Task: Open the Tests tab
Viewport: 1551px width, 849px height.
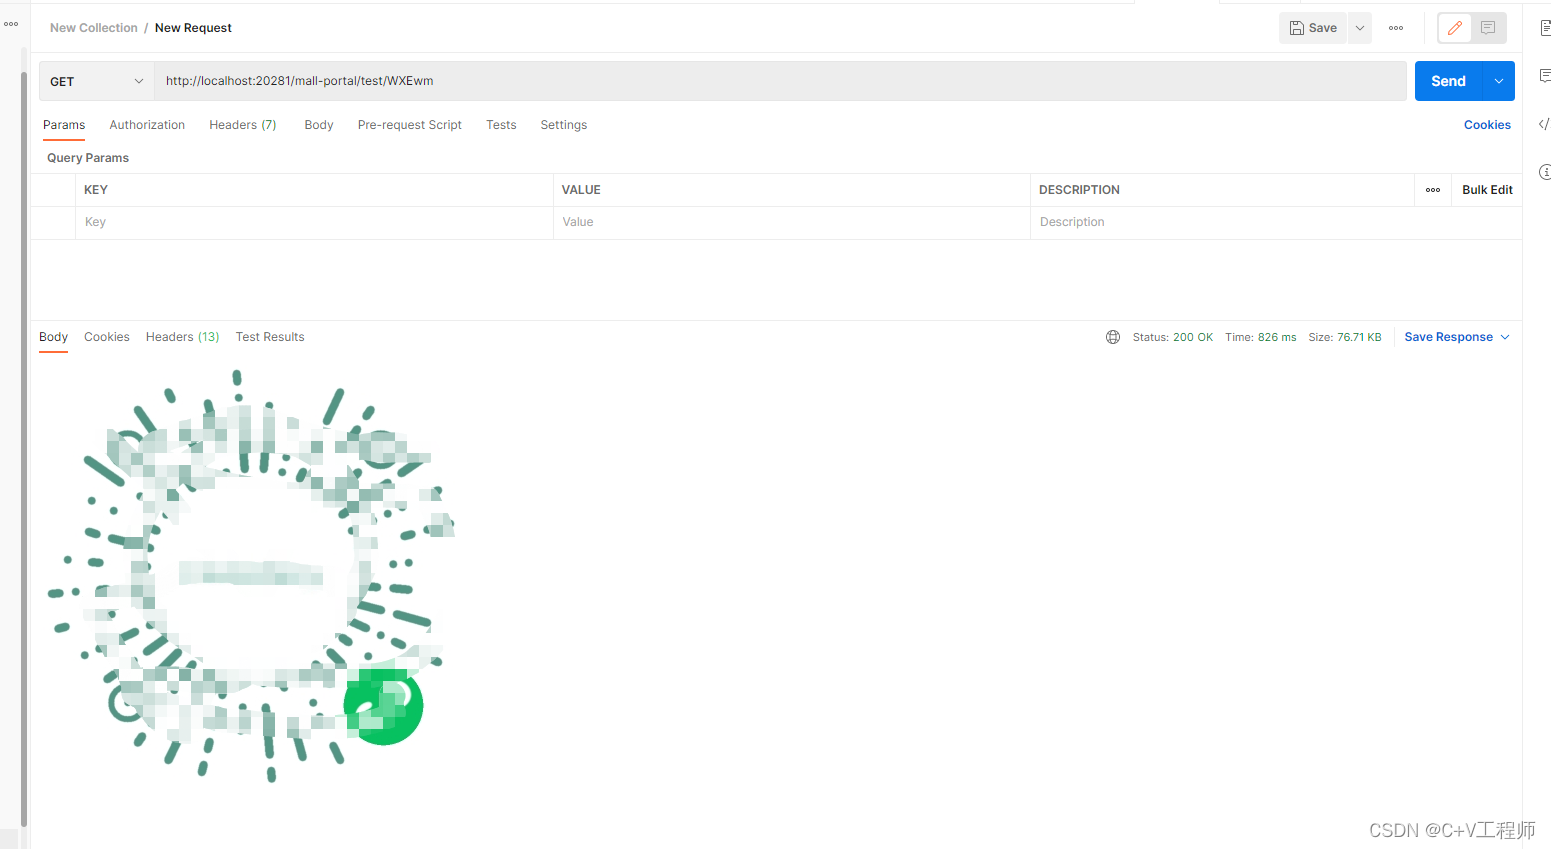Action: point(501,125)
